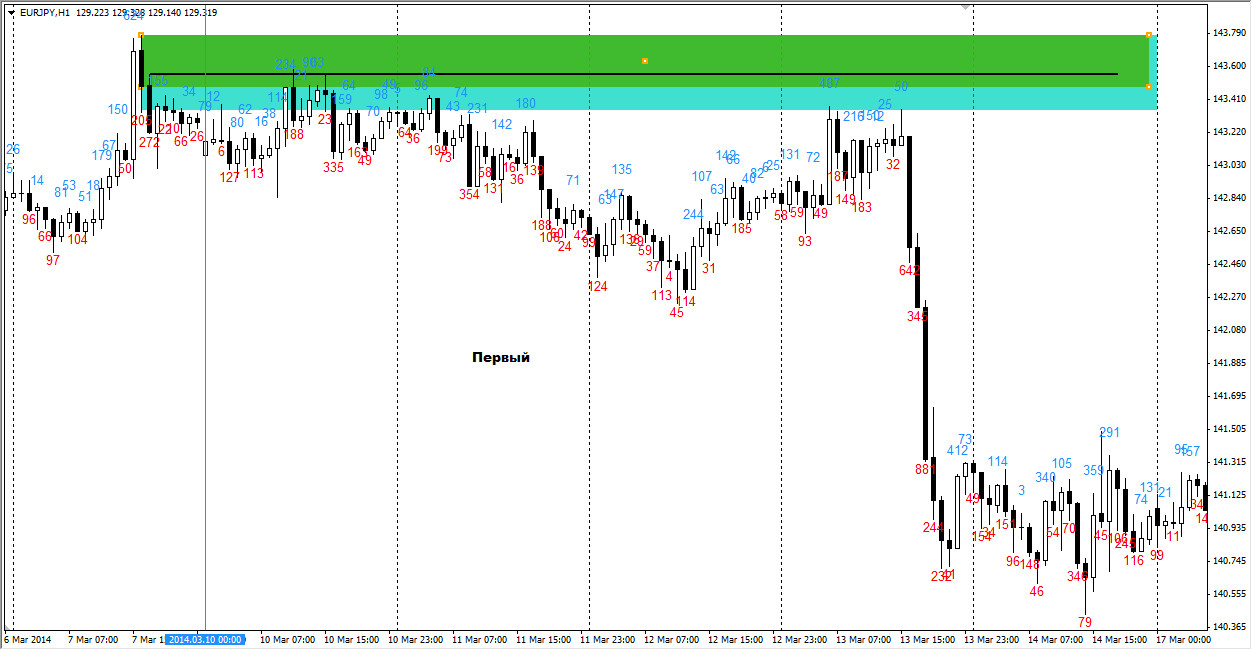Click the 141.125 price scale label
Image resolution: width=1252 pixels, height=650 pixels.
pyautogui.click(x=1227, y=495)
